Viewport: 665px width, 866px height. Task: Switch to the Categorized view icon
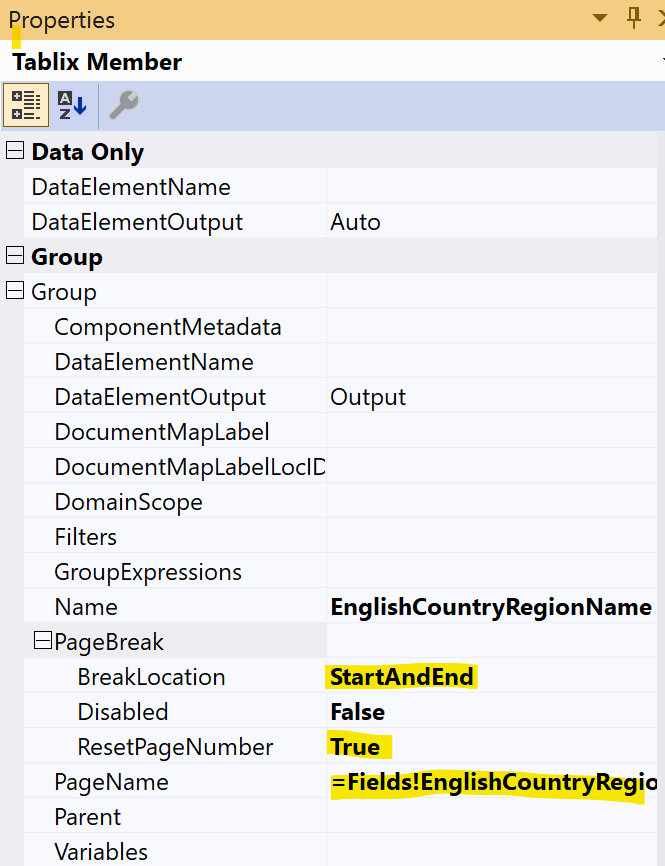tap(26, 105)
